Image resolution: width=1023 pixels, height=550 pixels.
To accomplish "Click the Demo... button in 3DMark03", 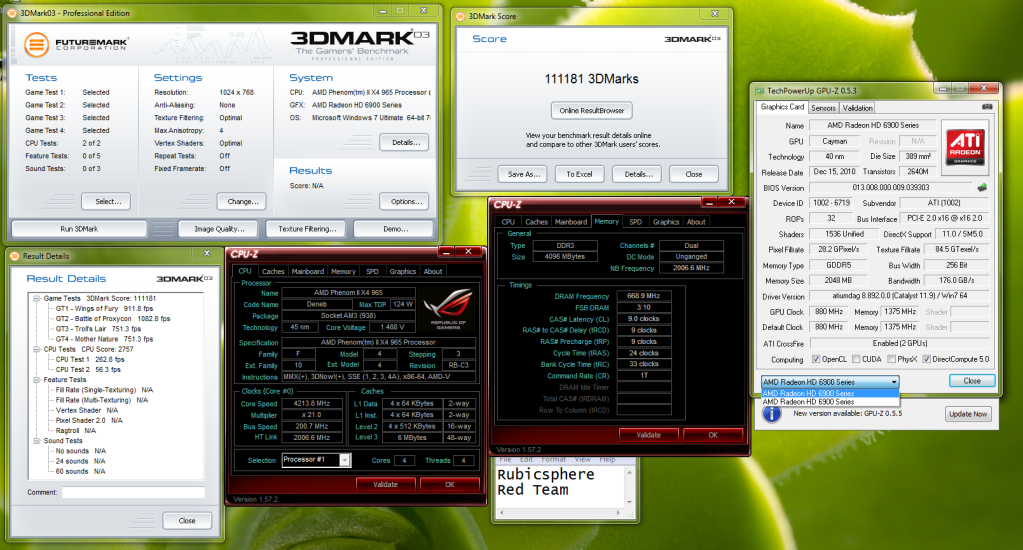I will pyautogui.click(x=395, y=229).
